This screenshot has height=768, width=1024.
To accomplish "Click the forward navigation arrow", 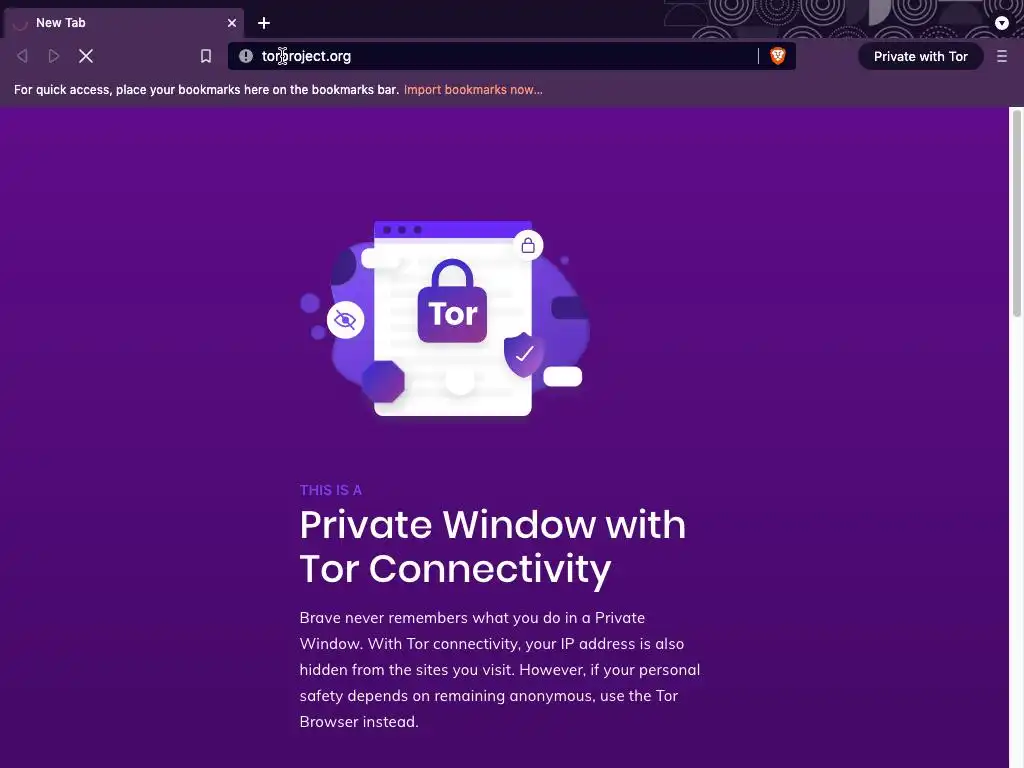I will [54, 56].
